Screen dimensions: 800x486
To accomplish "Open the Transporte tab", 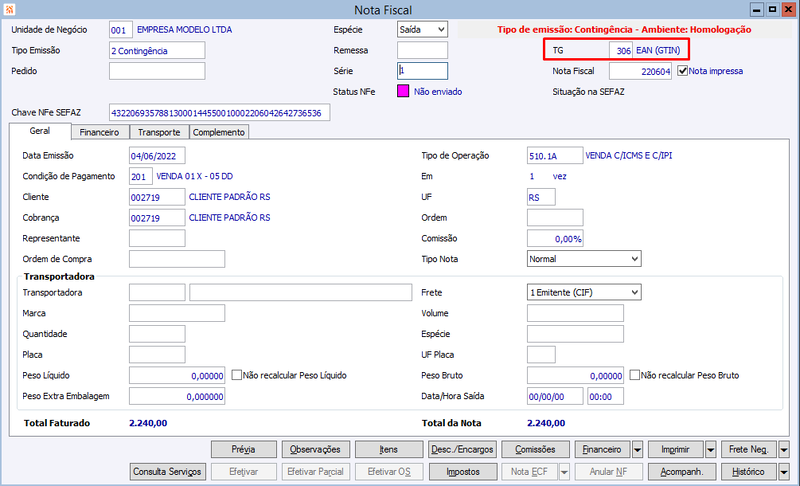I will [159, 132].
